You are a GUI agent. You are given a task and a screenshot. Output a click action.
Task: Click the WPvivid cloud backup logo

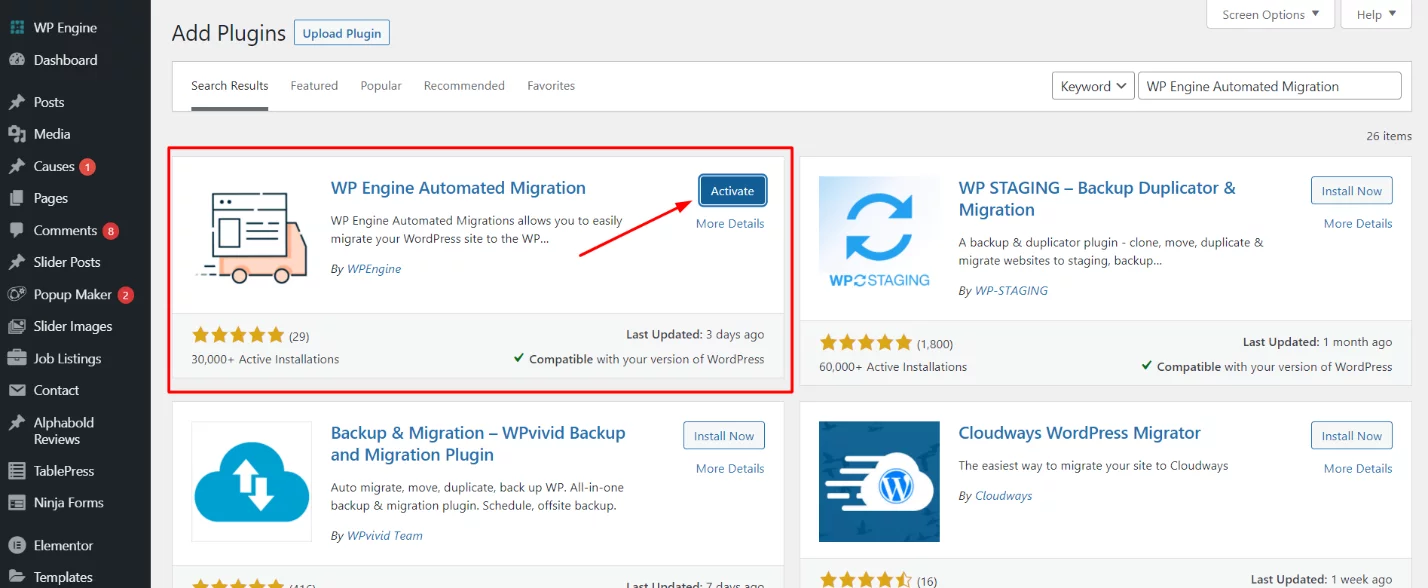251,482
